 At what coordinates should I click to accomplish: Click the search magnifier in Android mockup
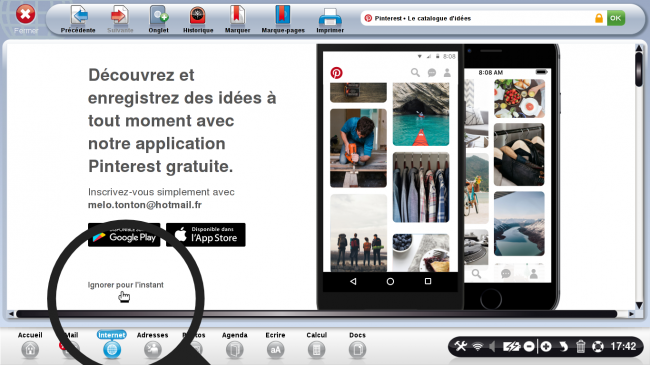click(415, 73)
